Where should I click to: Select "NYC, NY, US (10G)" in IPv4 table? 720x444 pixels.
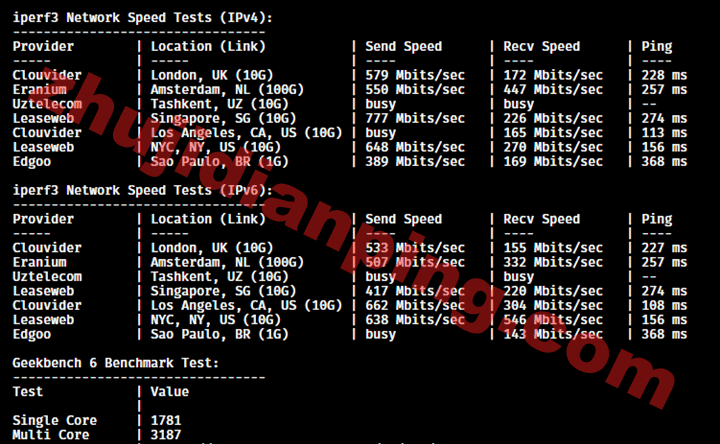point(216,147)
